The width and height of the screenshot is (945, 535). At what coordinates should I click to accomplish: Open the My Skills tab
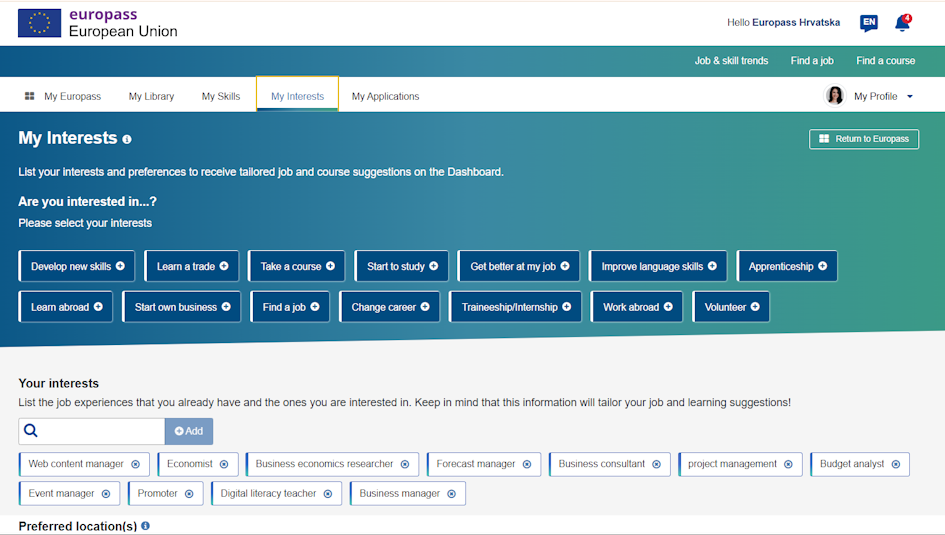pos(221,96)
